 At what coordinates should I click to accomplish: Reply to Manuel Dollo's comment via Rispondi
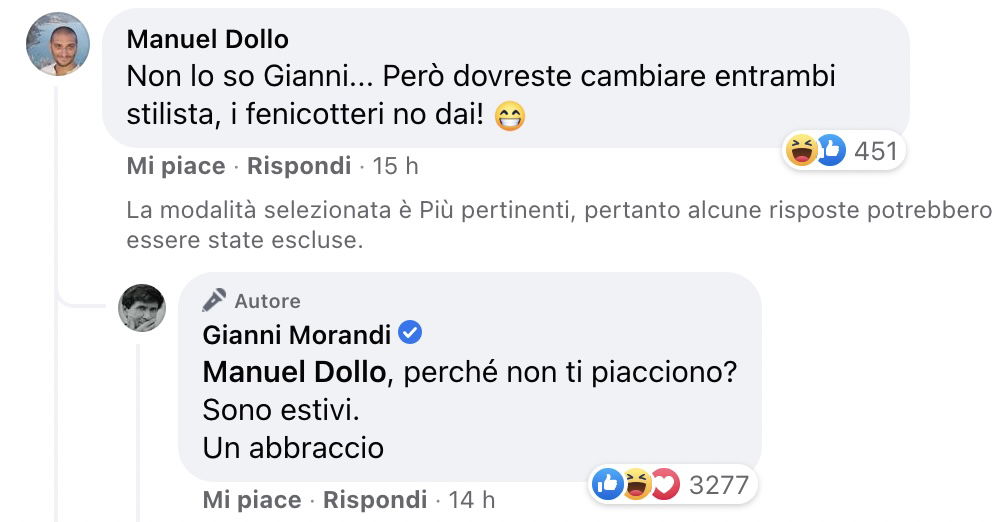click(299, 166)
